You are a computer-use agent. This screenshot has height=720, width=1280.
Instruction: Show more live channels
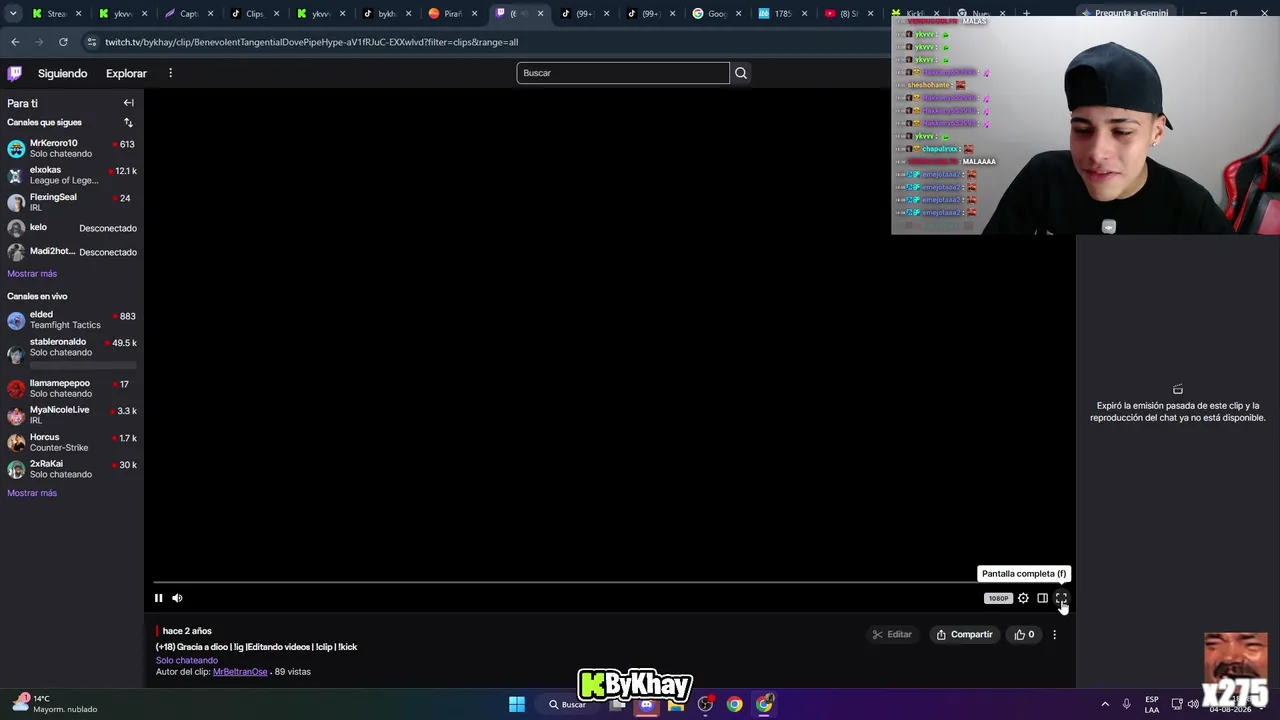[32, 493]
